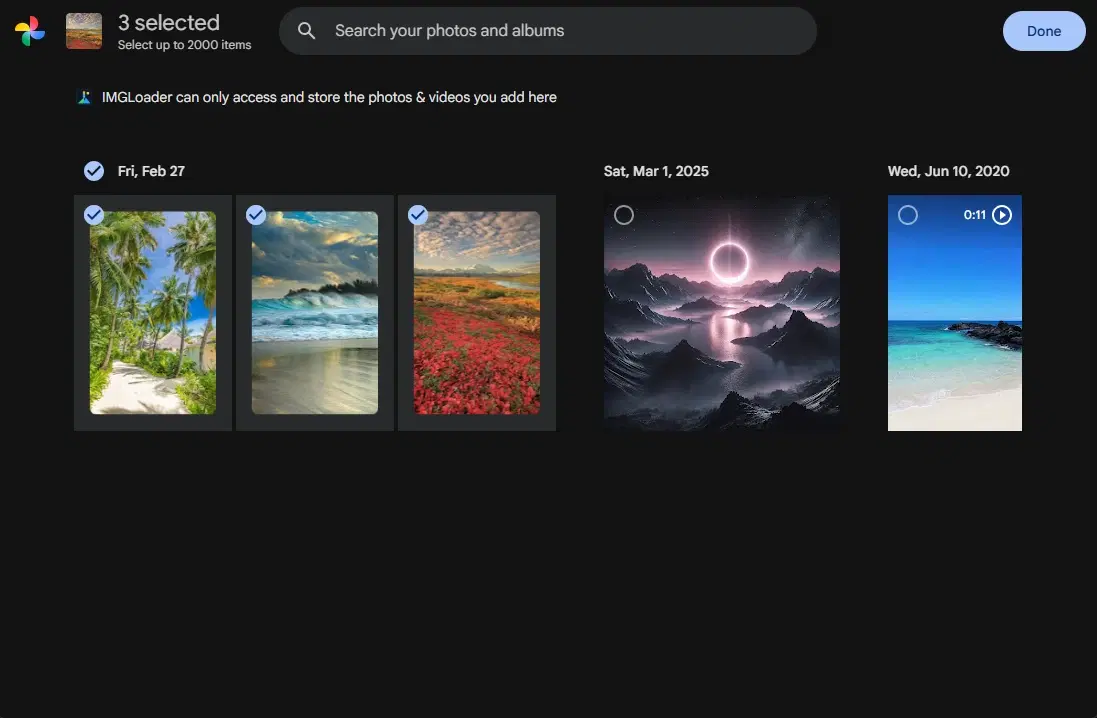Viewport: 1097px width, 718px height.
Task: Open the album cover thumbnail next to the logo
Action: point(84,30)
